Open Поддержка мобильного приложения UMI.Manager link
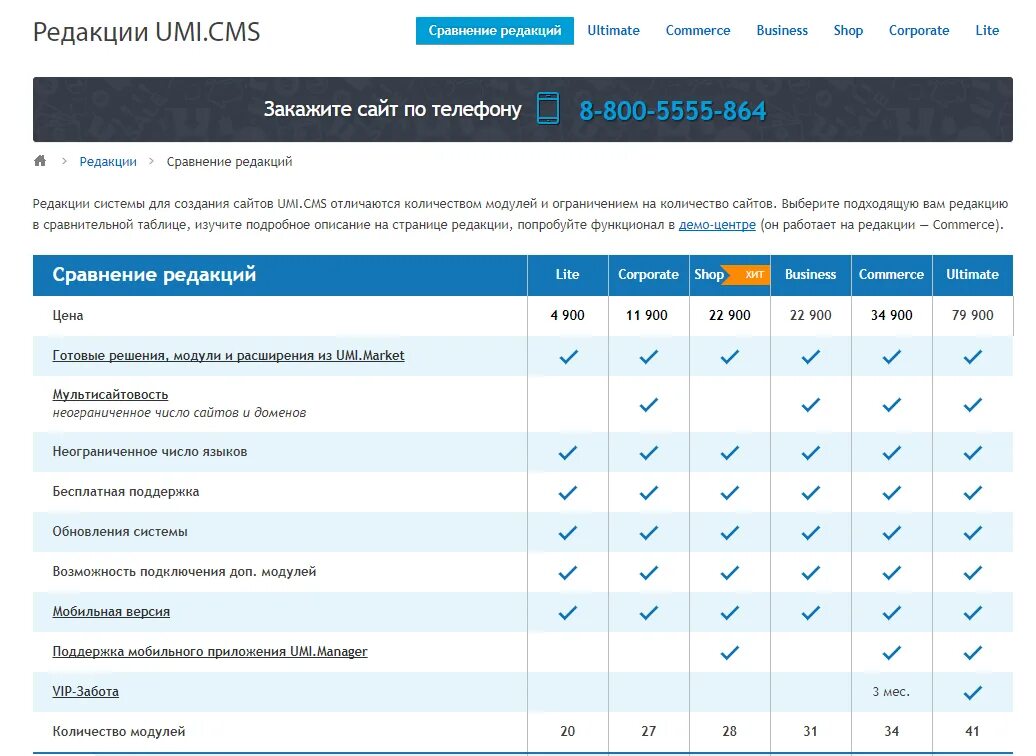Image resolution: width=1036 pixels, height=756 pixels. (x=210, y=652)
